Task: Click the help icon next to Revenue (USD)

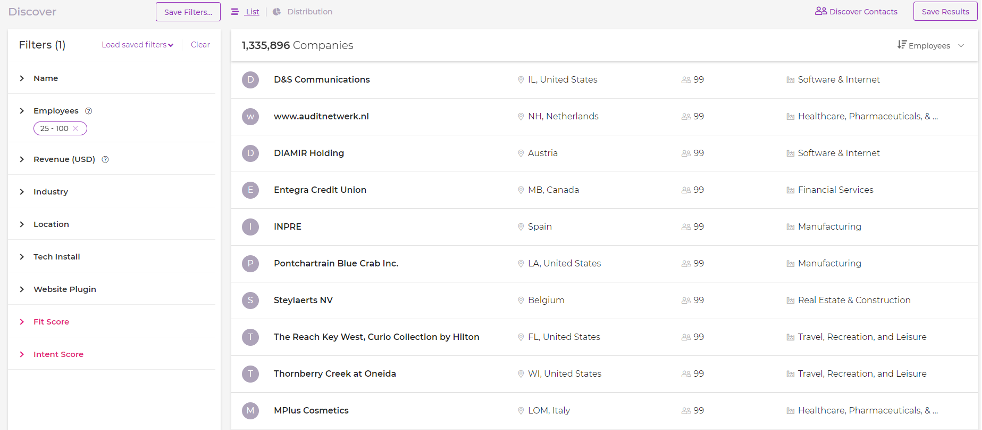Action: point(105,160)
